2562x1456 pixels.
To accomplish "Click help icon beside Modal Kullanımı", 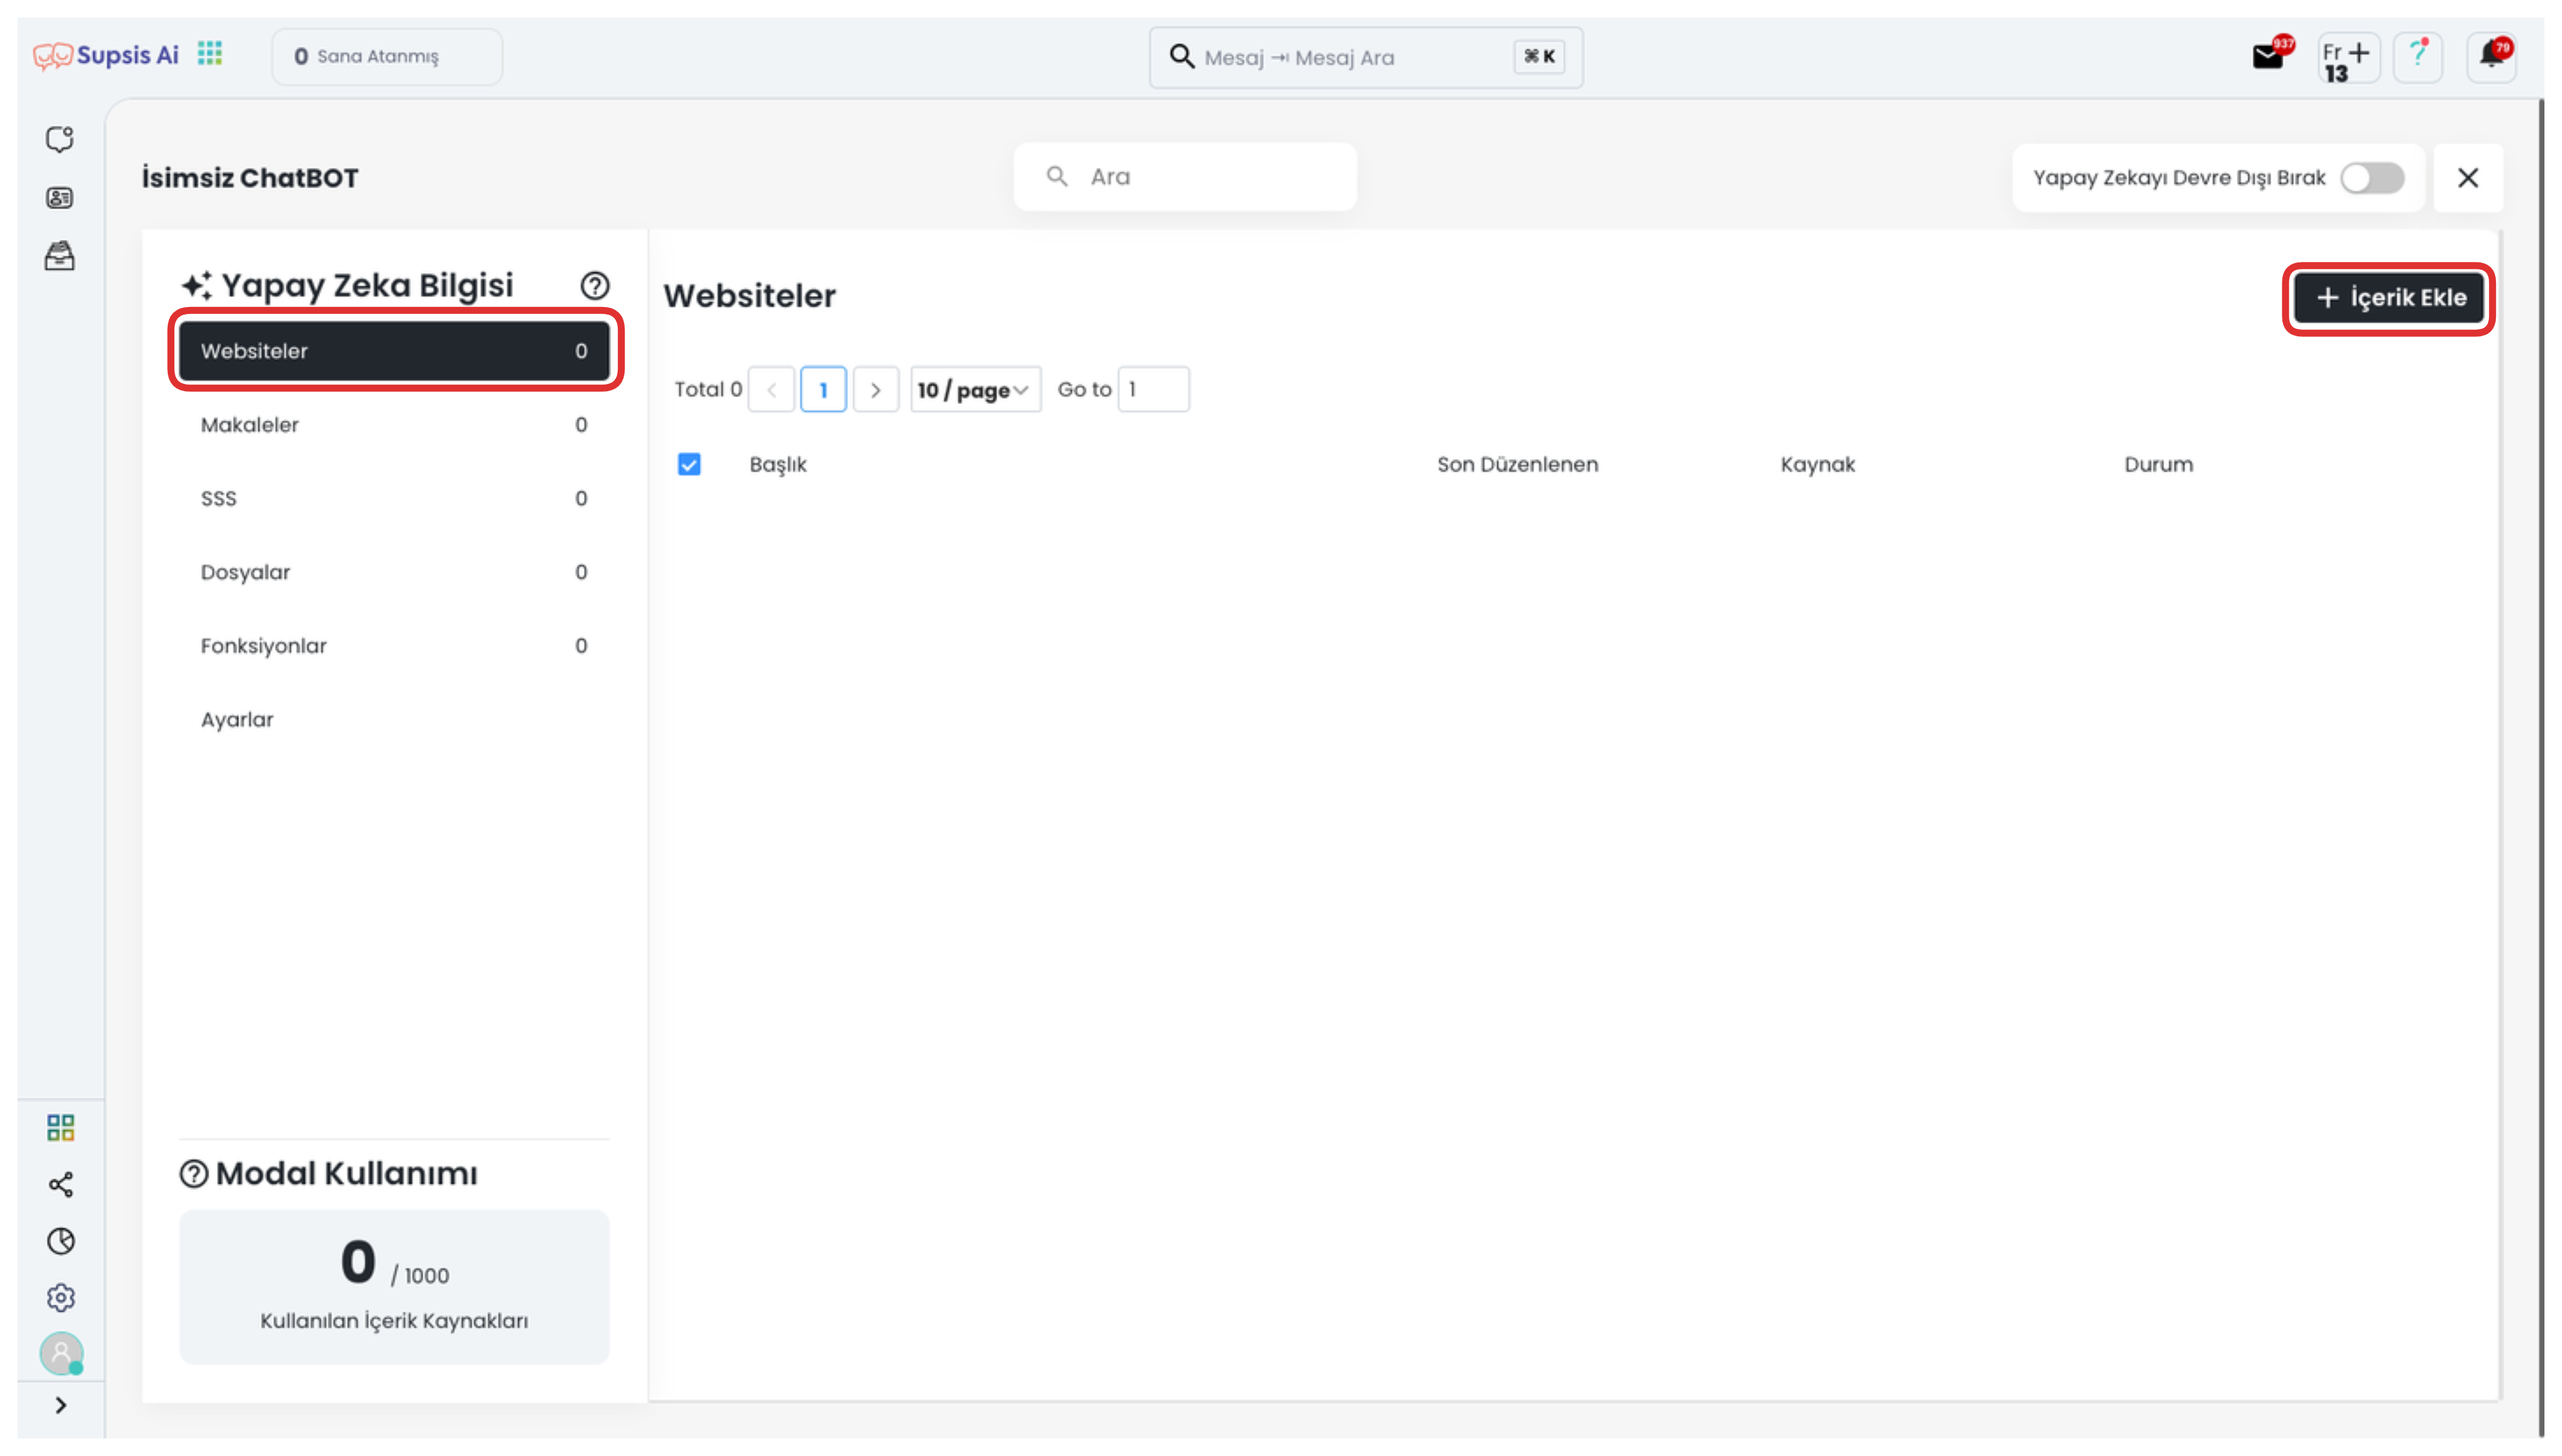I will (193, 1174).
